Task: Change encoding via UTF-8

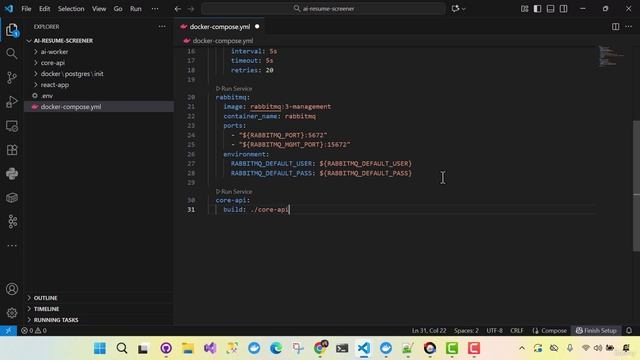Action: (x=494, y=331)
